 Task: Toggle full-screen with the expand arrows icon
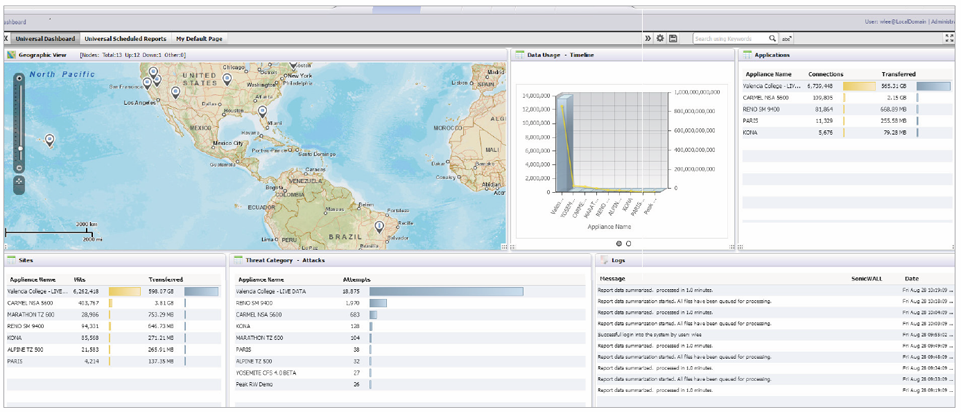[x=950, y=39]
